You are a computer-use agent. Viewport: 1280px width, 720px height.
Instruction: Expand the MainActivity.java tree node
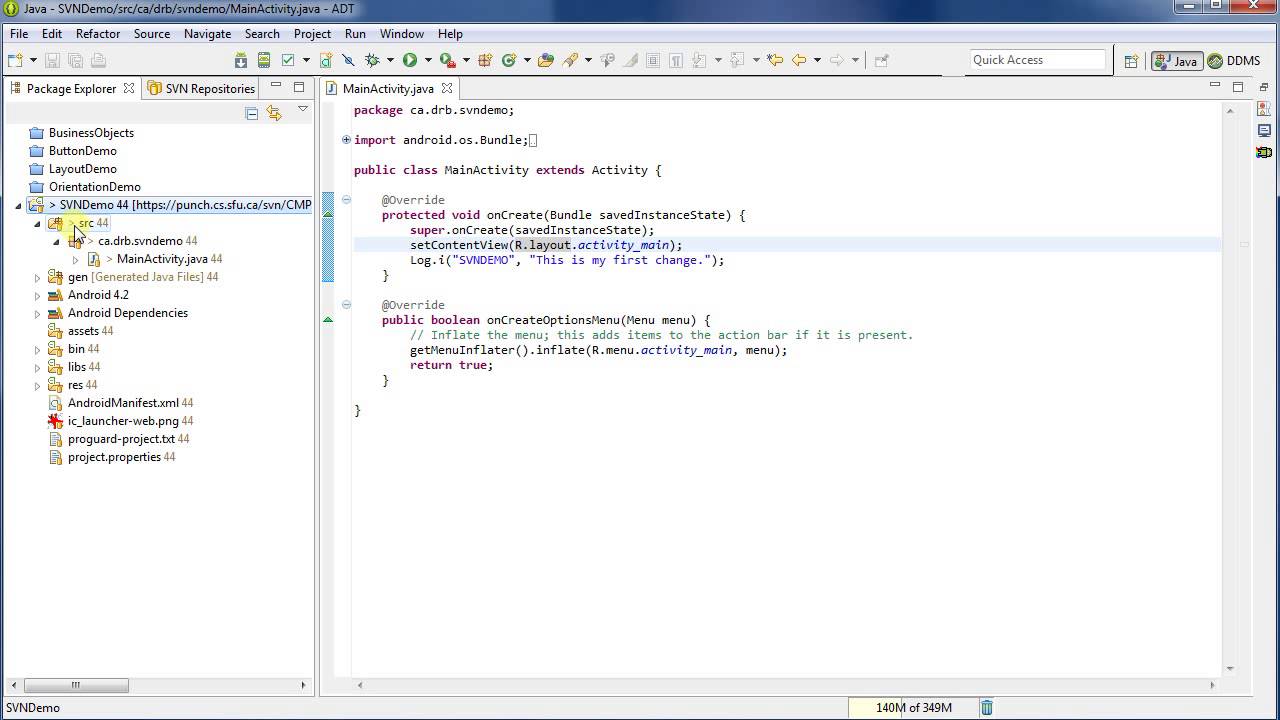[x=75, y=260]
